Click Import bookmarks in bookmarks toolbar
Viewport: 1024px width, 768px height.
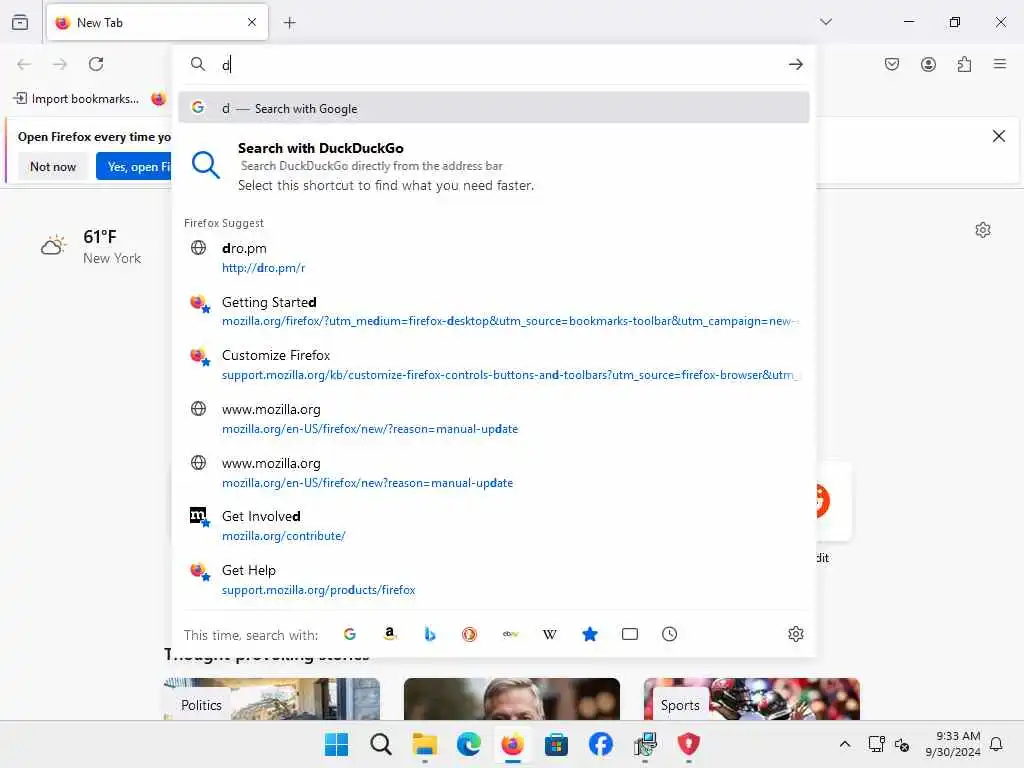click(76, 99)
